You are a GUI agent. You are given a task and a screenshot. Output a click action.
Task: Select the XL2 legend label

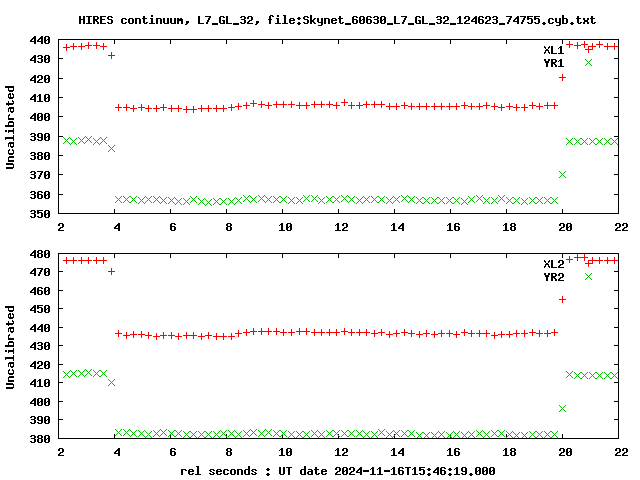pyautogui.click(x=553, y=264)
